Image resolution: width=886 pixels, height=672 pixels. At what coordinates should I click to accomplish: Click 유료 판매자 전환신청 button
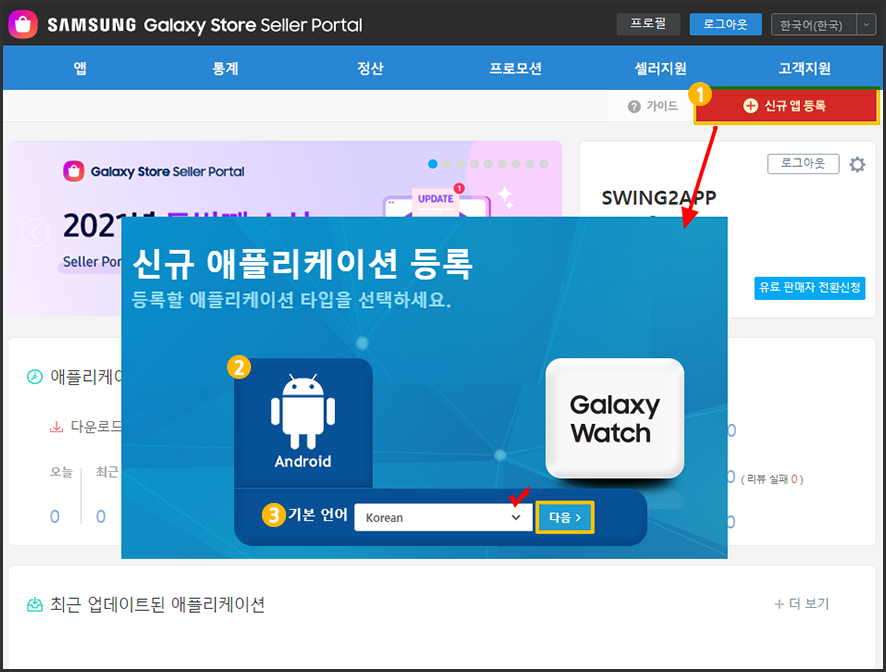click(x=810, y=288)
